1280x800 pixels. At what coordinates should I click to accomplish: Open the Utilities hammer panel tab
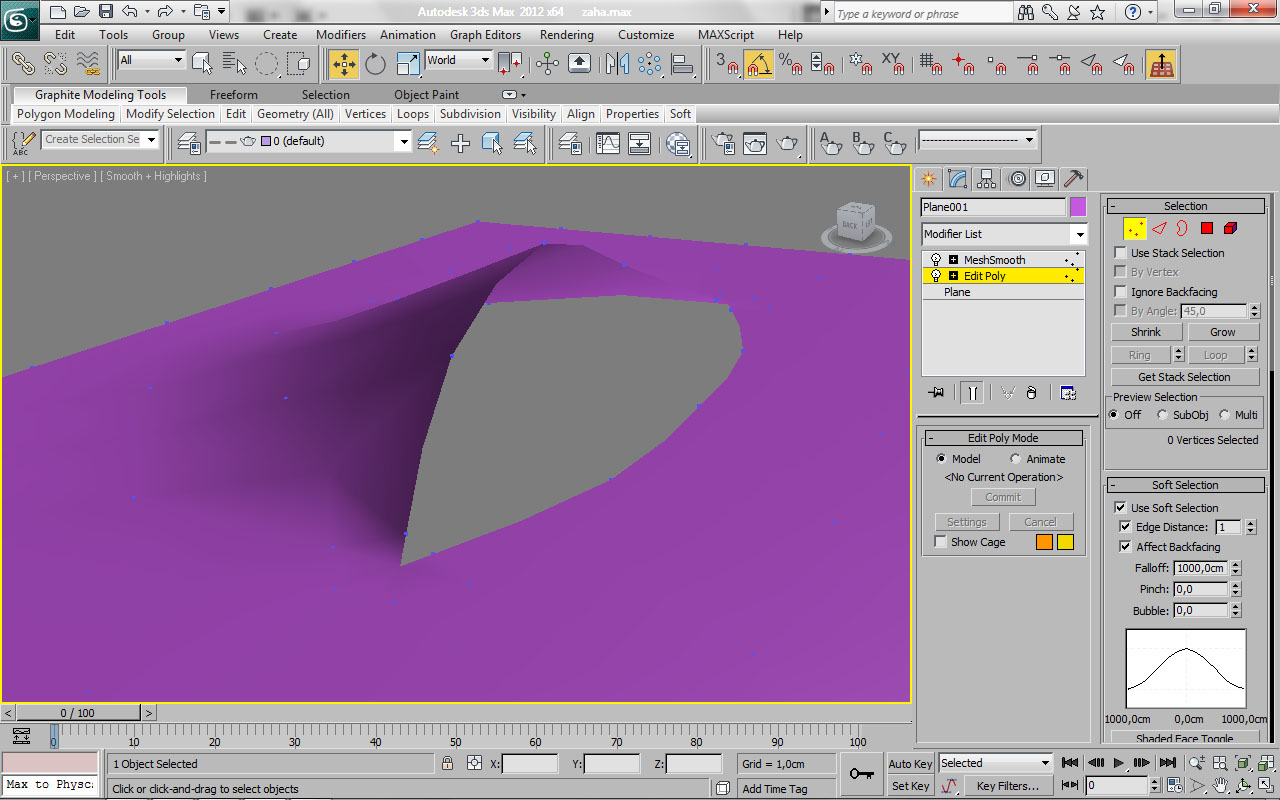pyautogui.click(x=1073, y=179)
